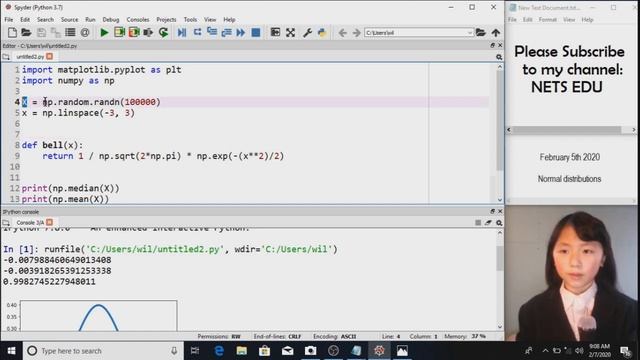Open the editor options magnifier icon
The width and height of the screenshot is (640, 360).
499,57
